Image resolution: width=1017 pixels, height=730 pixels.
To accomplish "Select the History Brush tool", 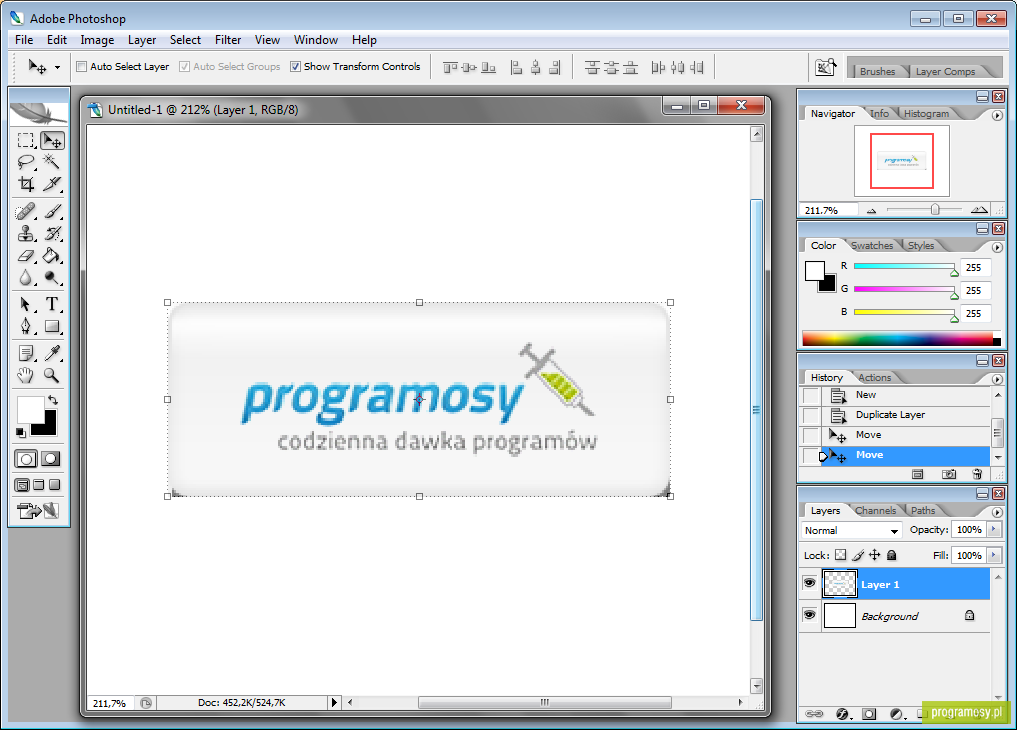I will (x=52, y=233).
